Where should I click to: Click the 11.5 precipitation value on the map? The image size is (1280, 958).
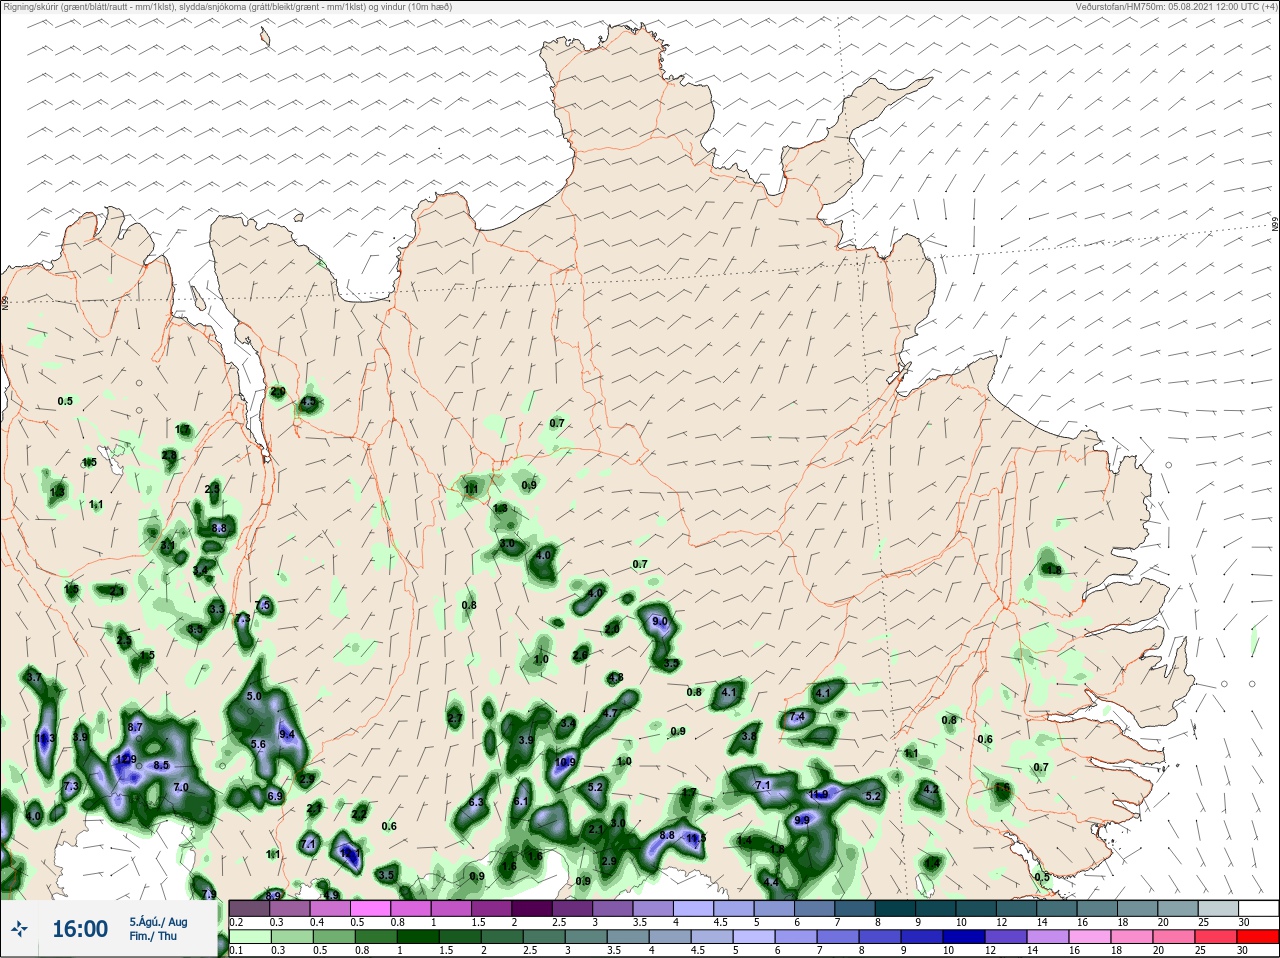(x=696, y=838)
